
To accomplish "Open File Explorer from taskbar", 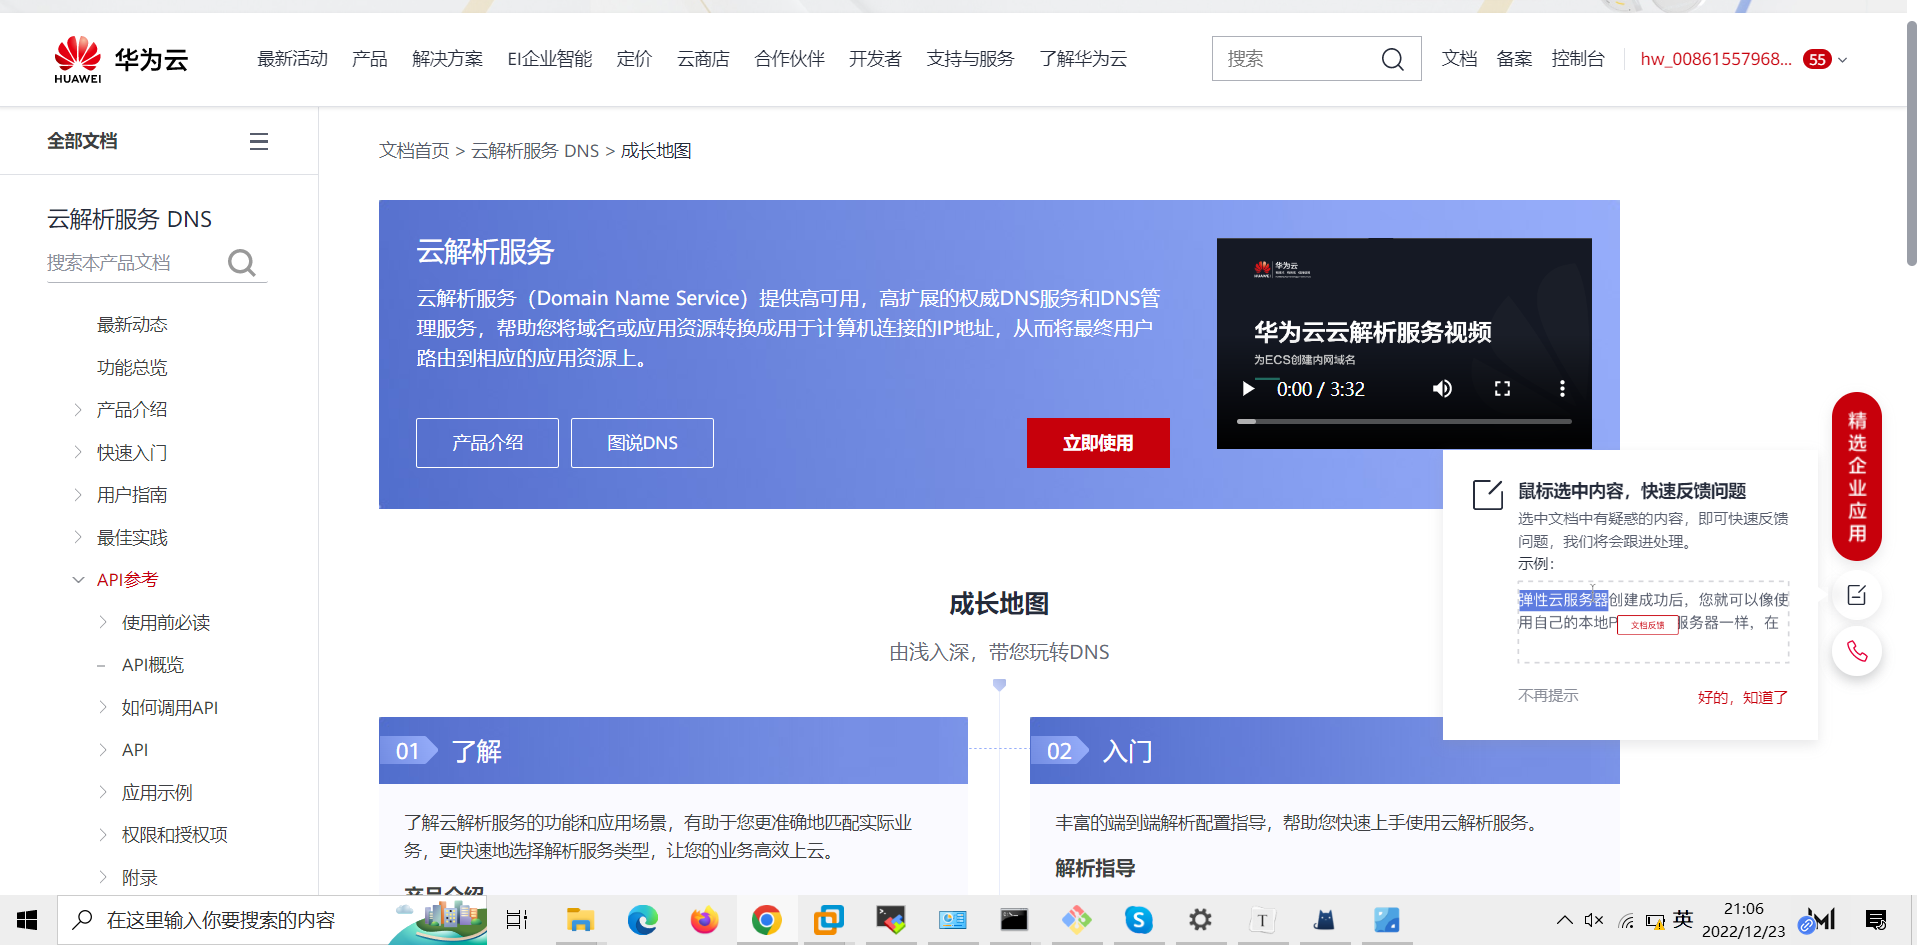I will click(580, 920).
